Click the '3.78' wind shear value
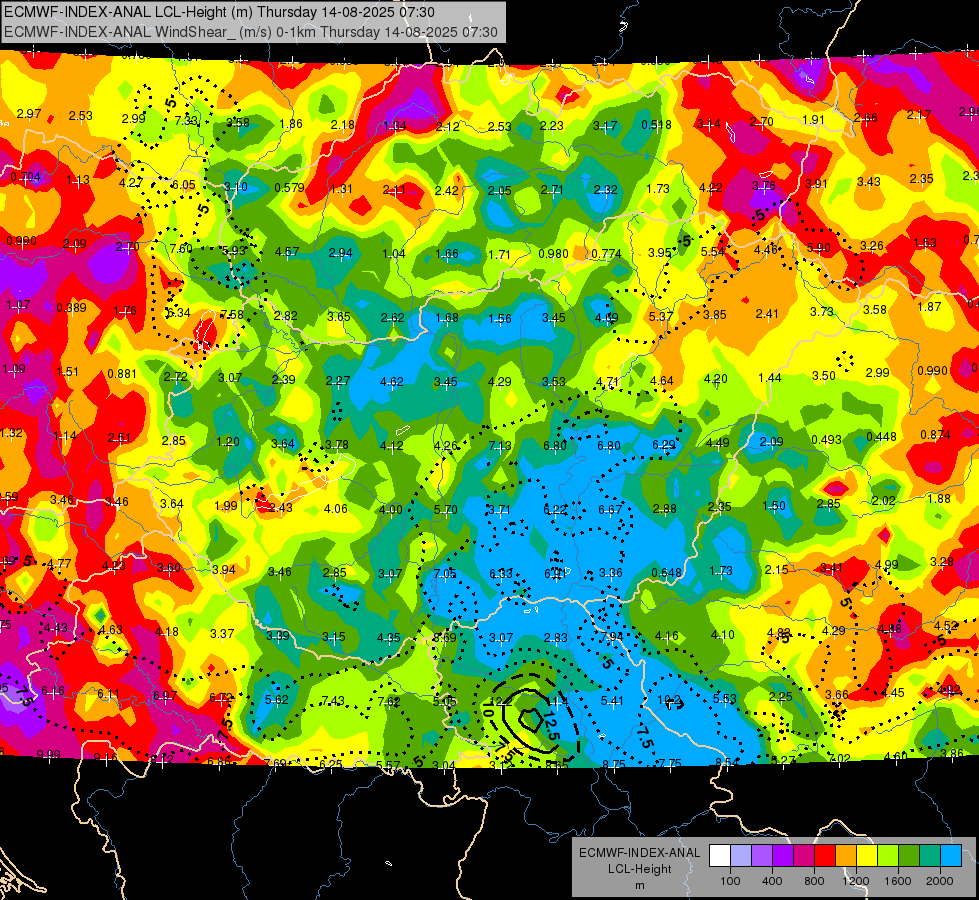979x900 pixels. coord(337,445)
